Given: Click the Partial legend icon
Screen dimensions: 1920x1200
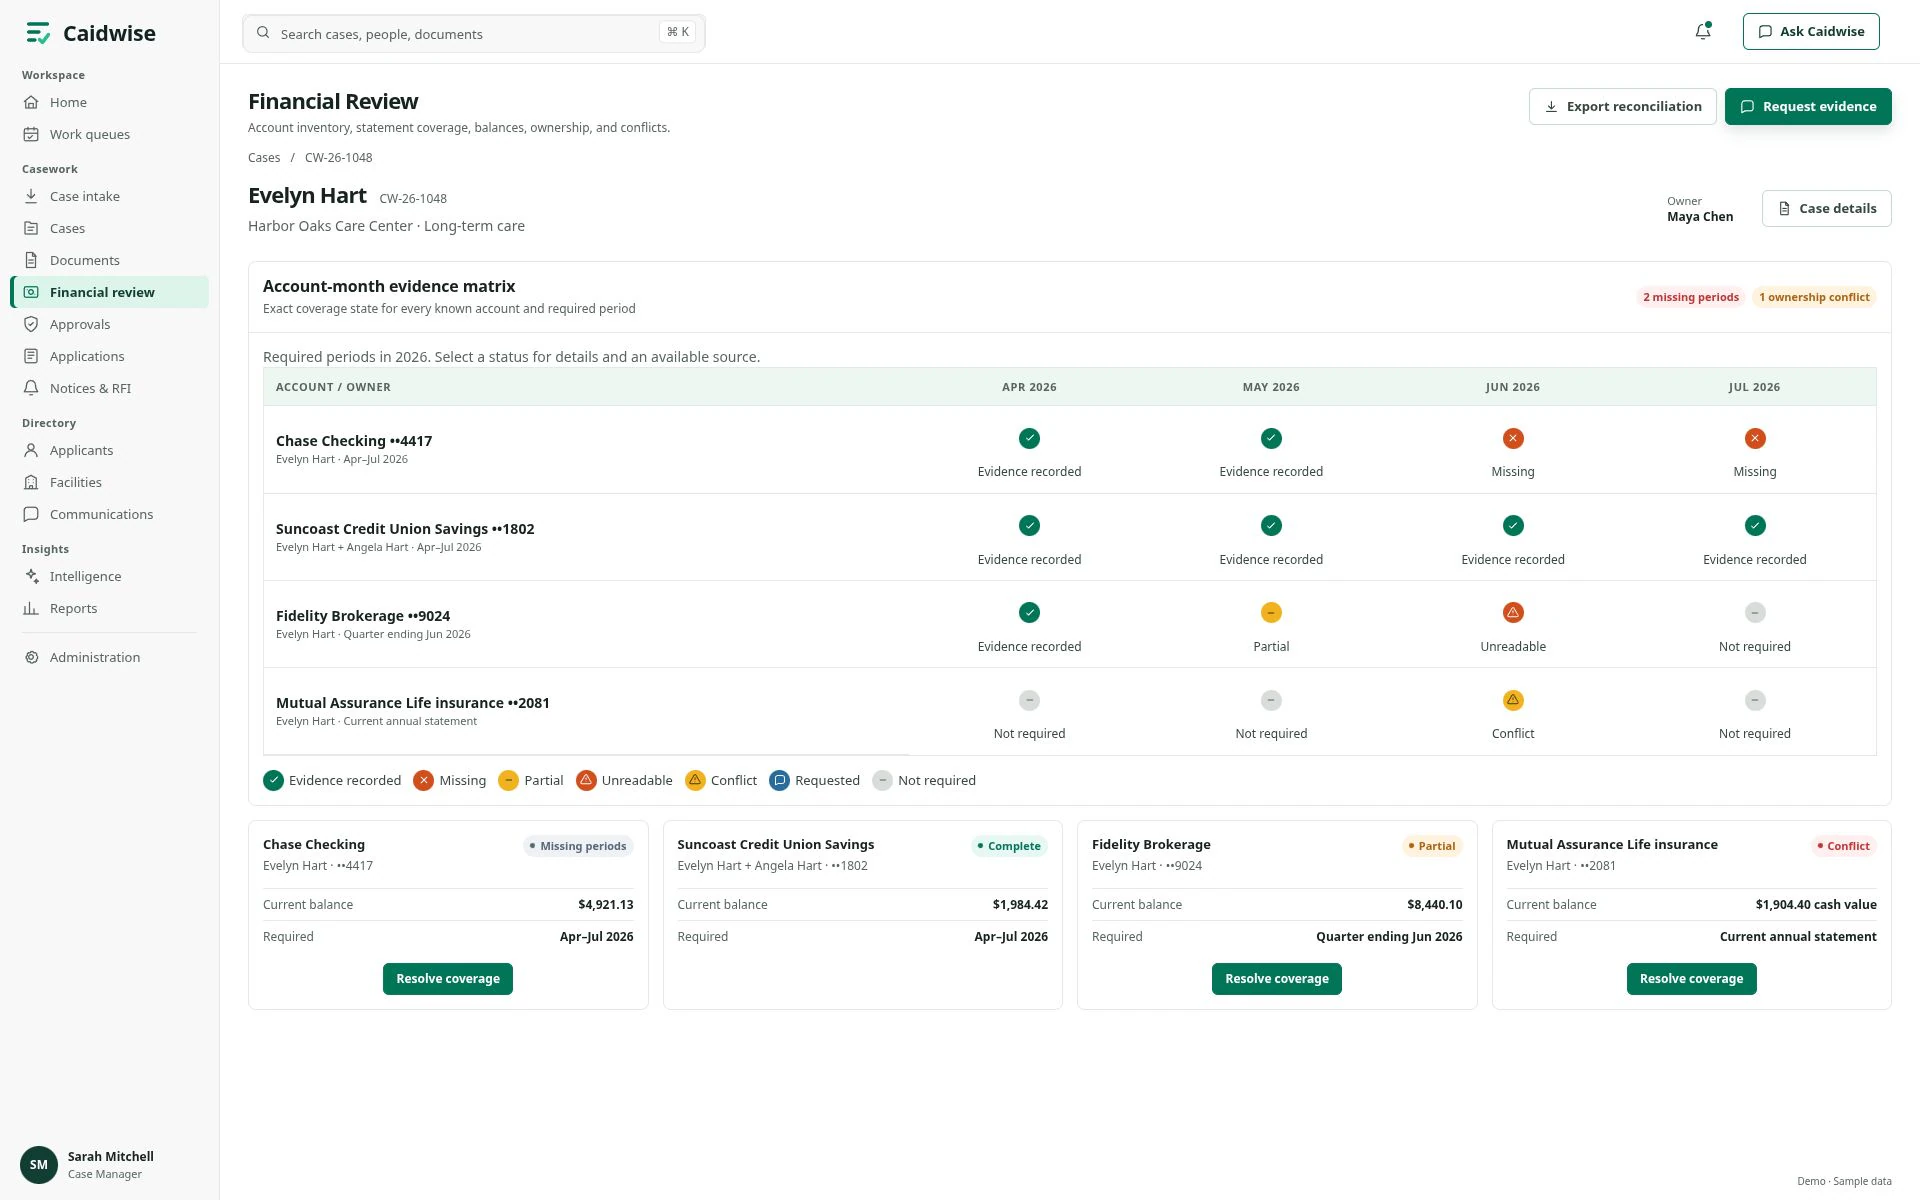Looking at the screenshot, I should point(508,780).
